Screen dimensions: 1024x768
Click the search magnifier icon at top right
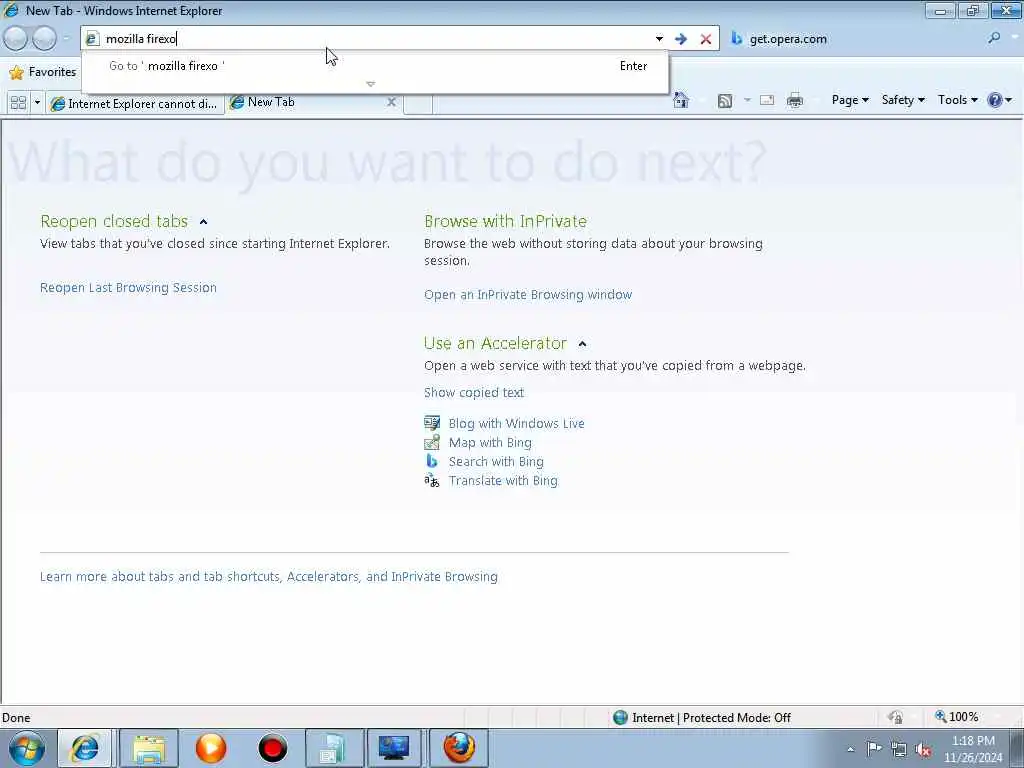994,39
